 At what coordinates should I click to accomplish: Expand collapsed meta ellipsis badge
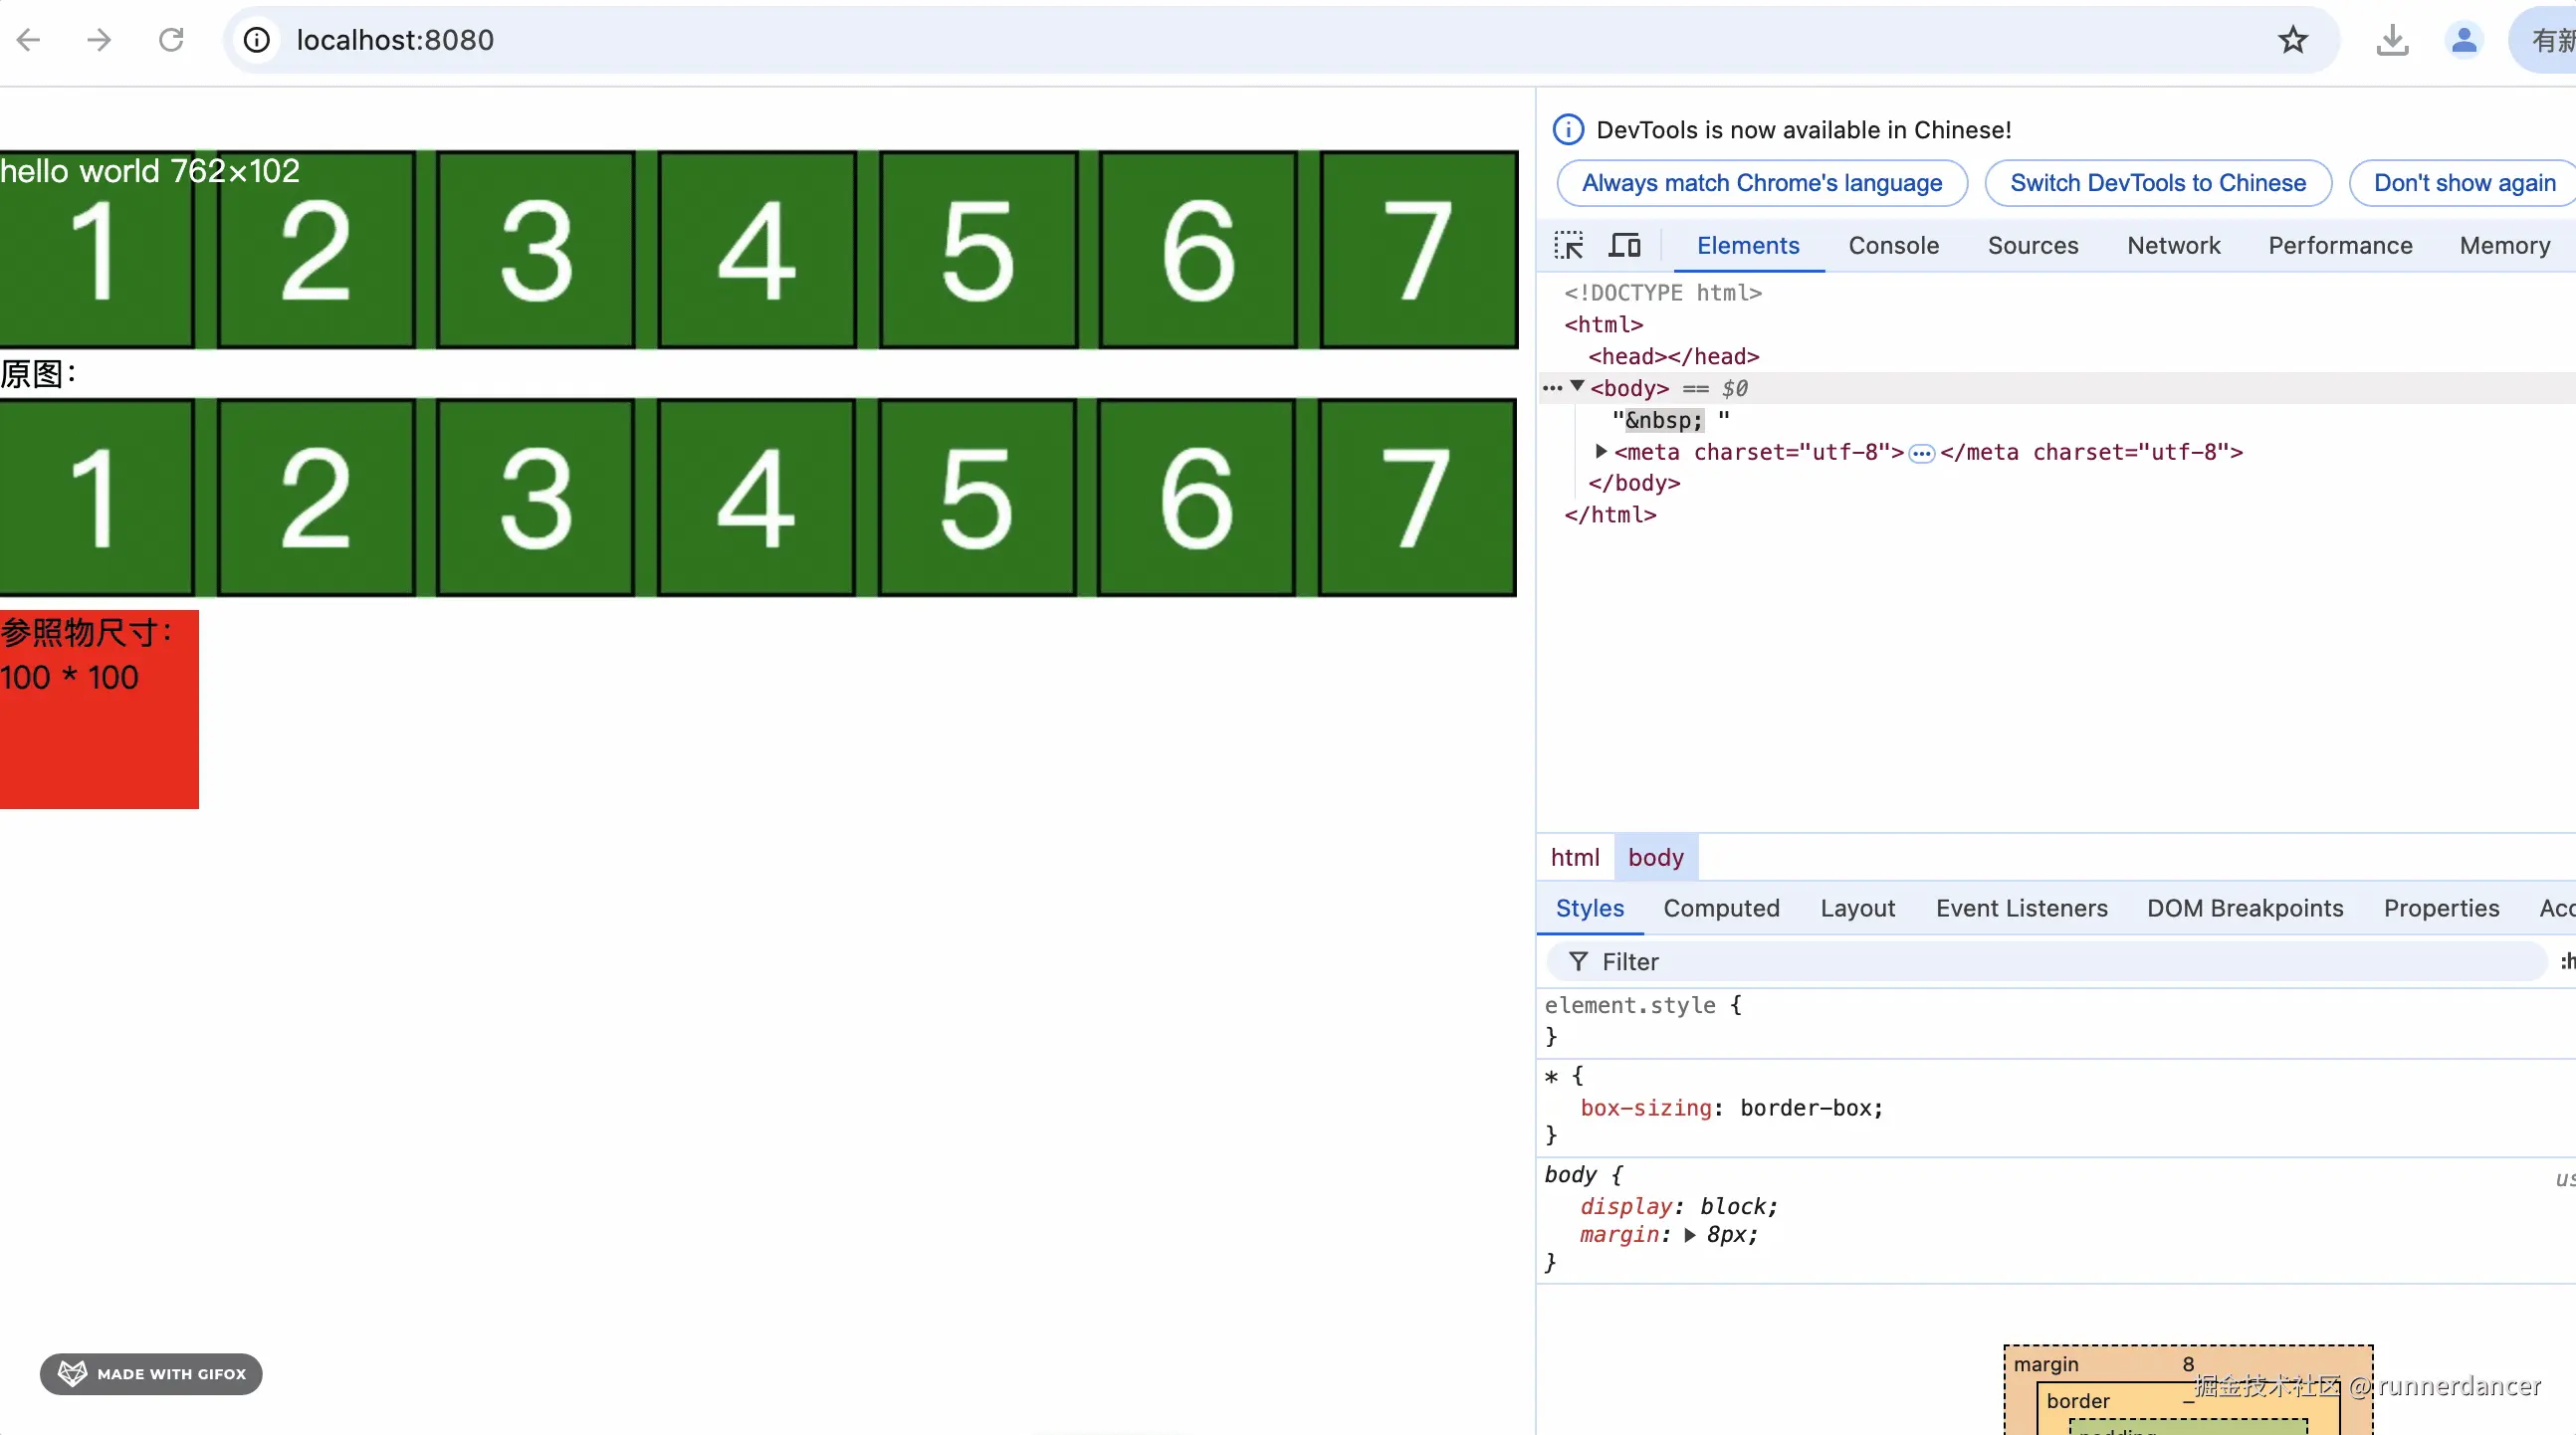pyautogui.click(x=1921, y=453)
